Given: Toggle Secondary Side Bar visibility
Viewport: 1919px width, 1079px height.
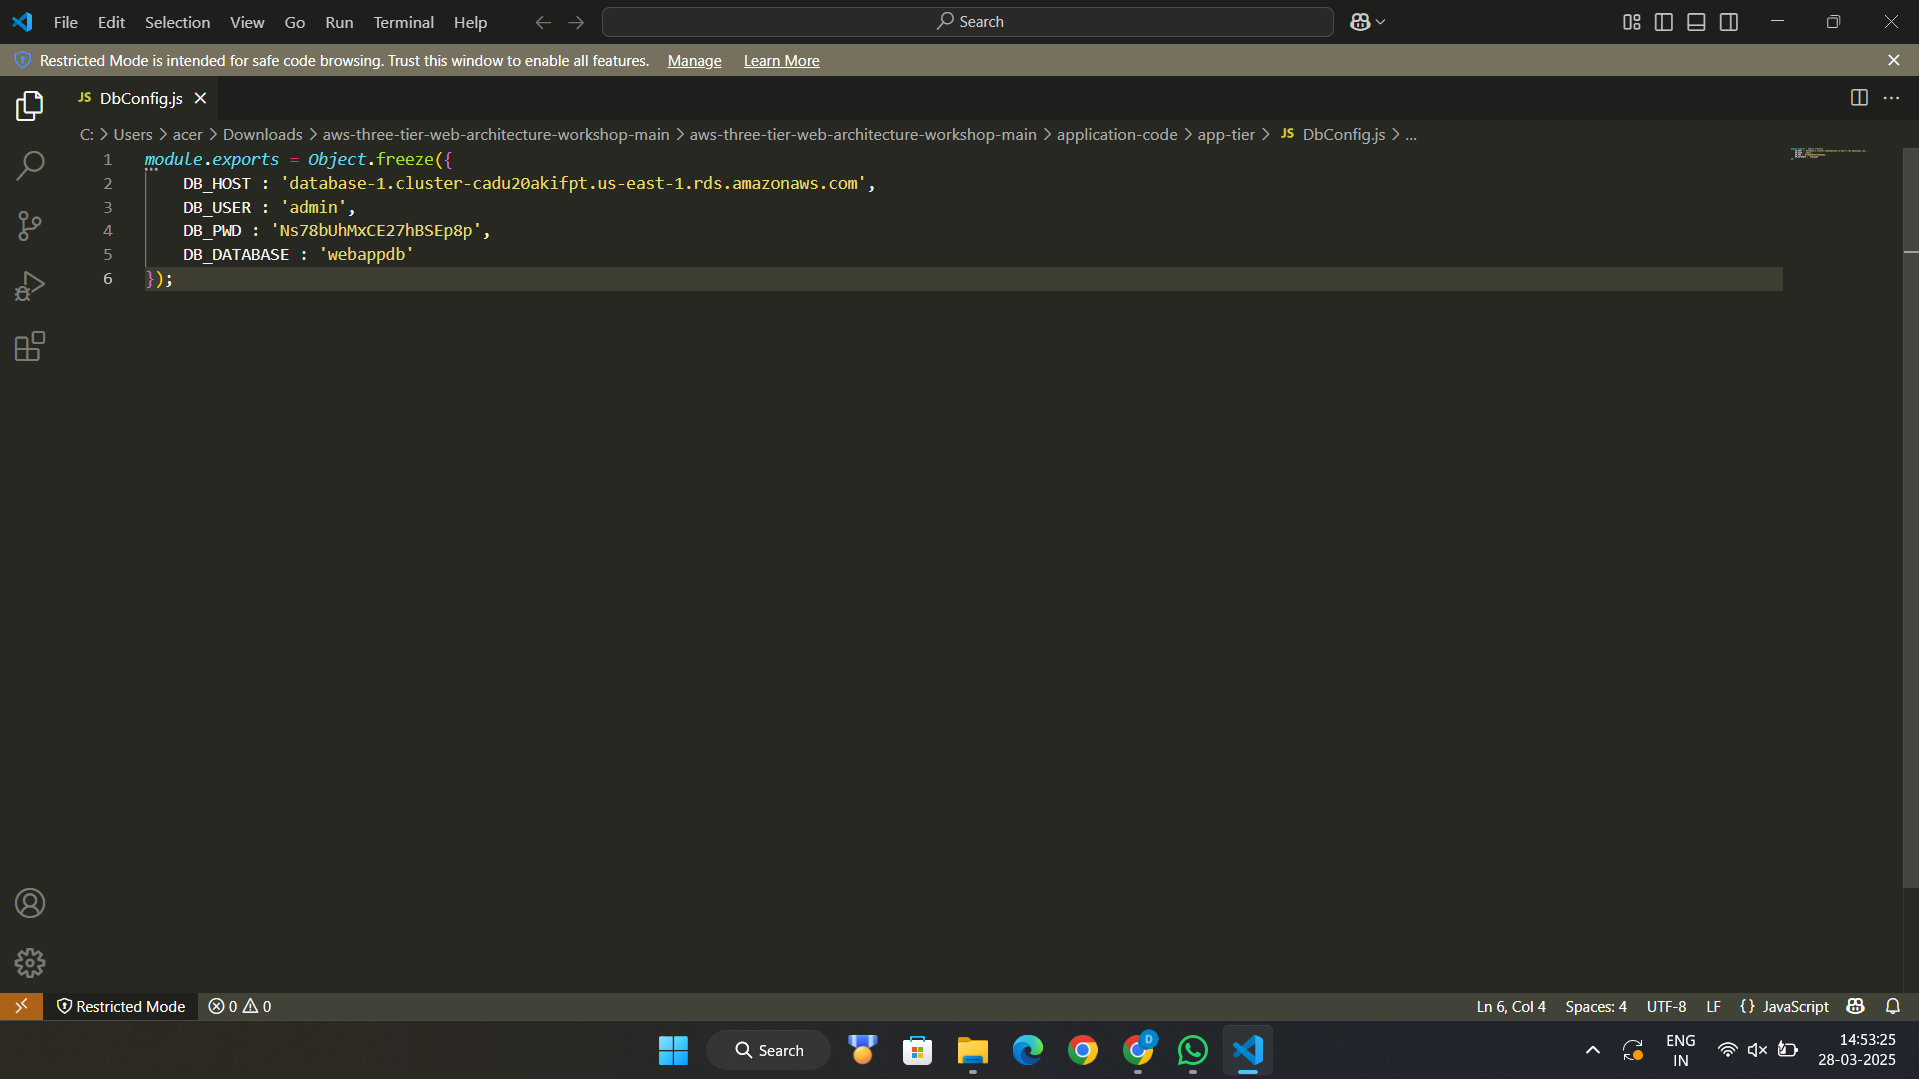Looking at the screenshot, I should (x=1728, y=22).
